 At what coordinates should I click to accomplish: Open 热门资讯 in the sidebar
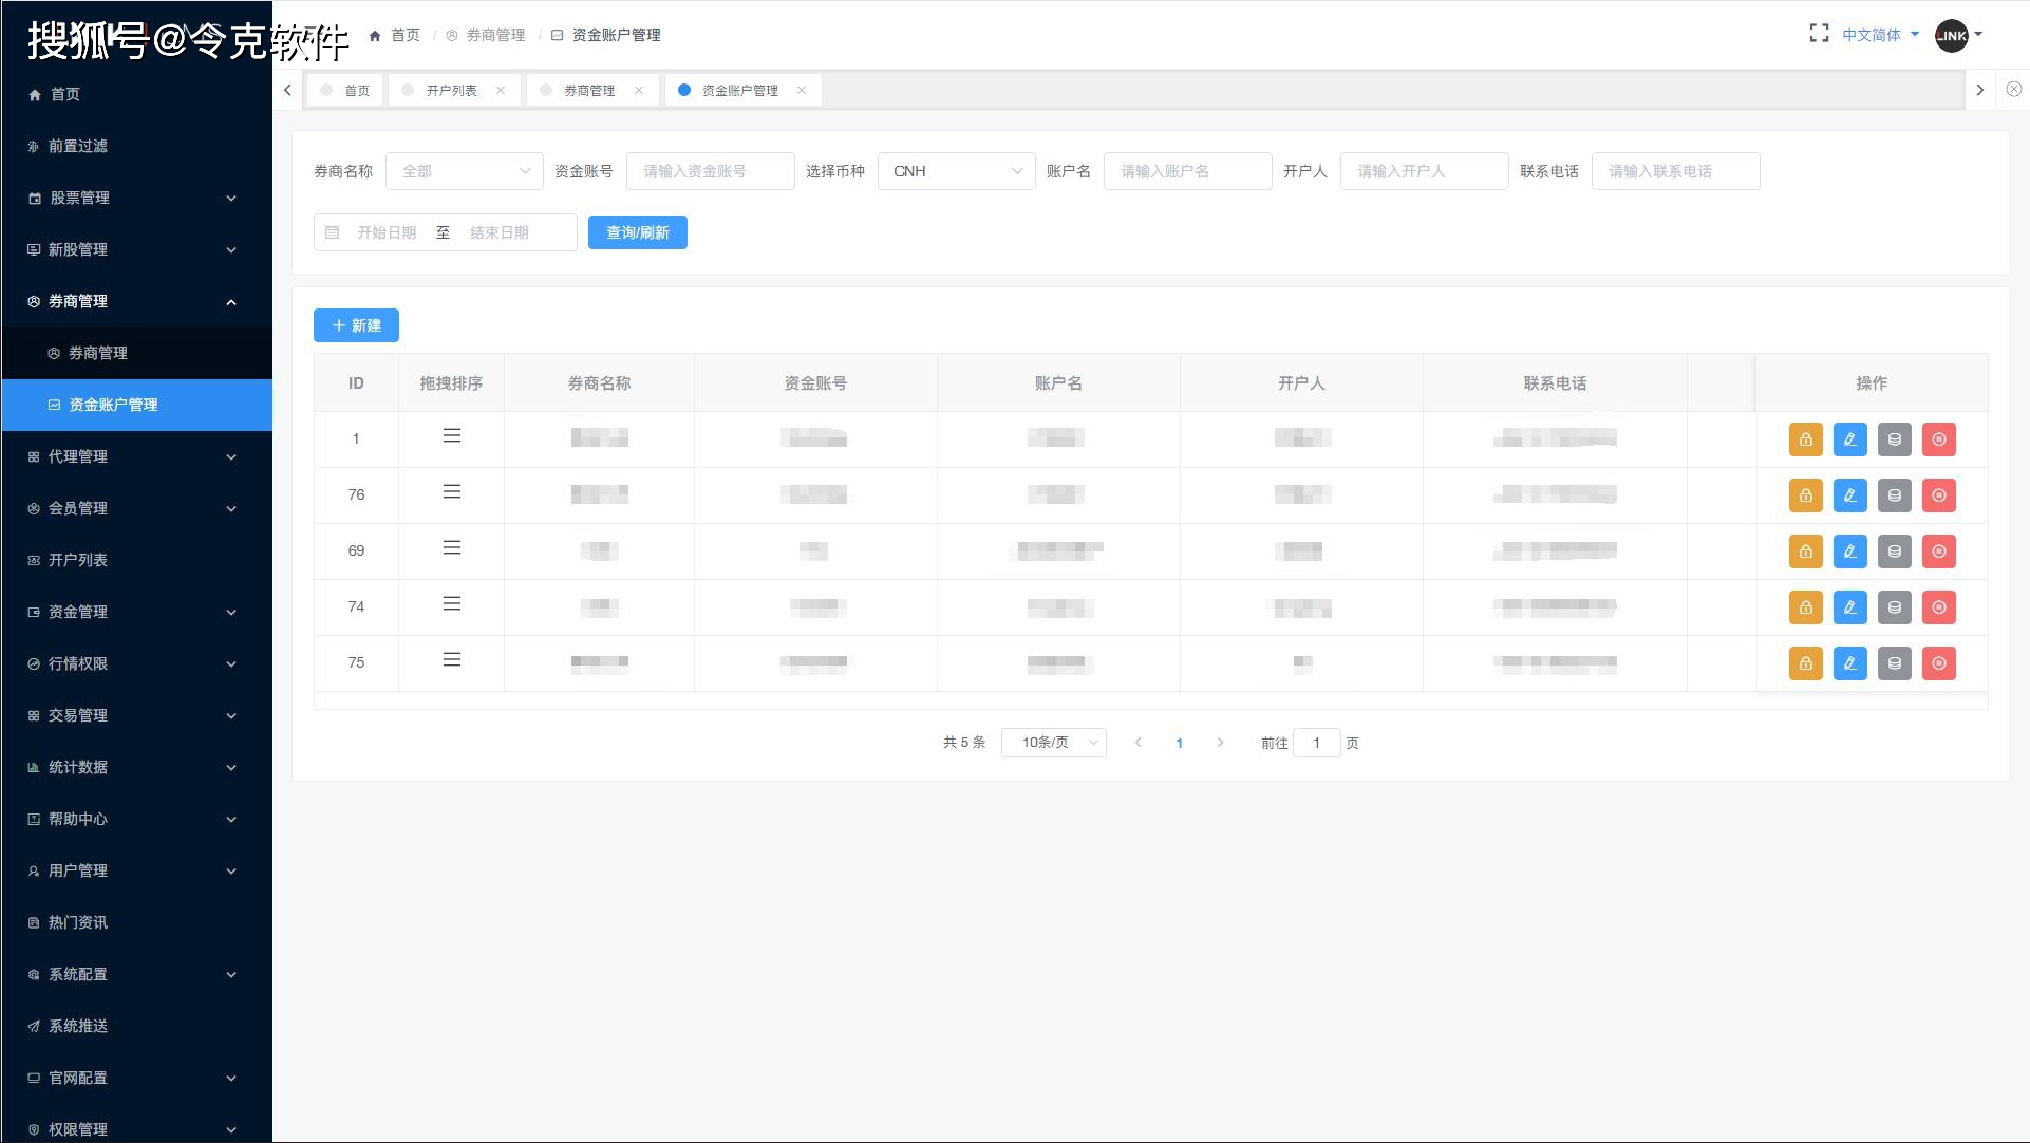(136, 923)
